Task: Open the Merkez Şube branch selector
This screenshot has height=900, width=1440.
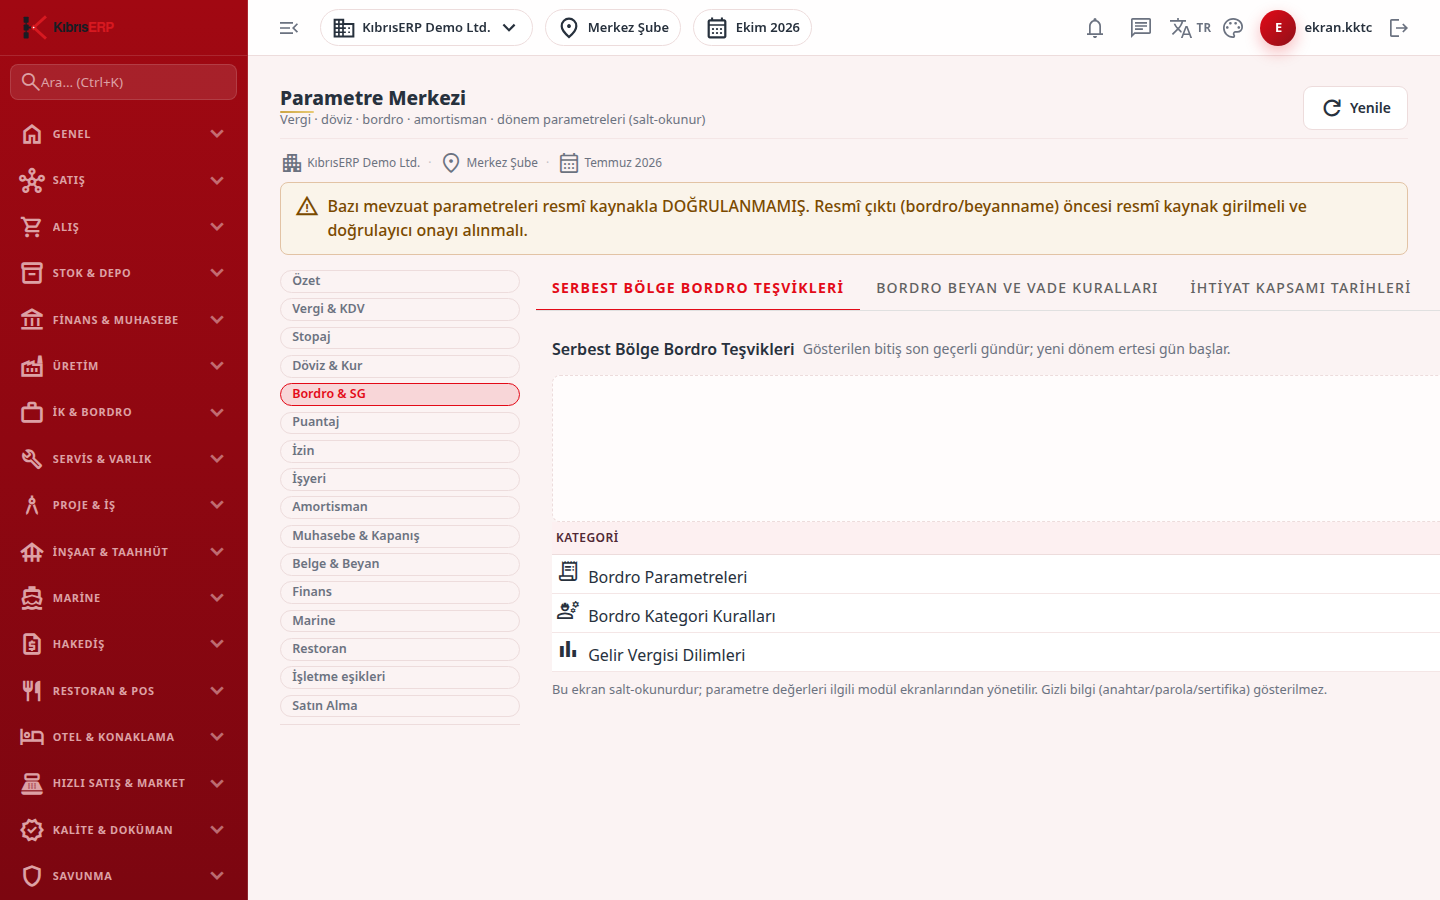Action: (613, 28)
